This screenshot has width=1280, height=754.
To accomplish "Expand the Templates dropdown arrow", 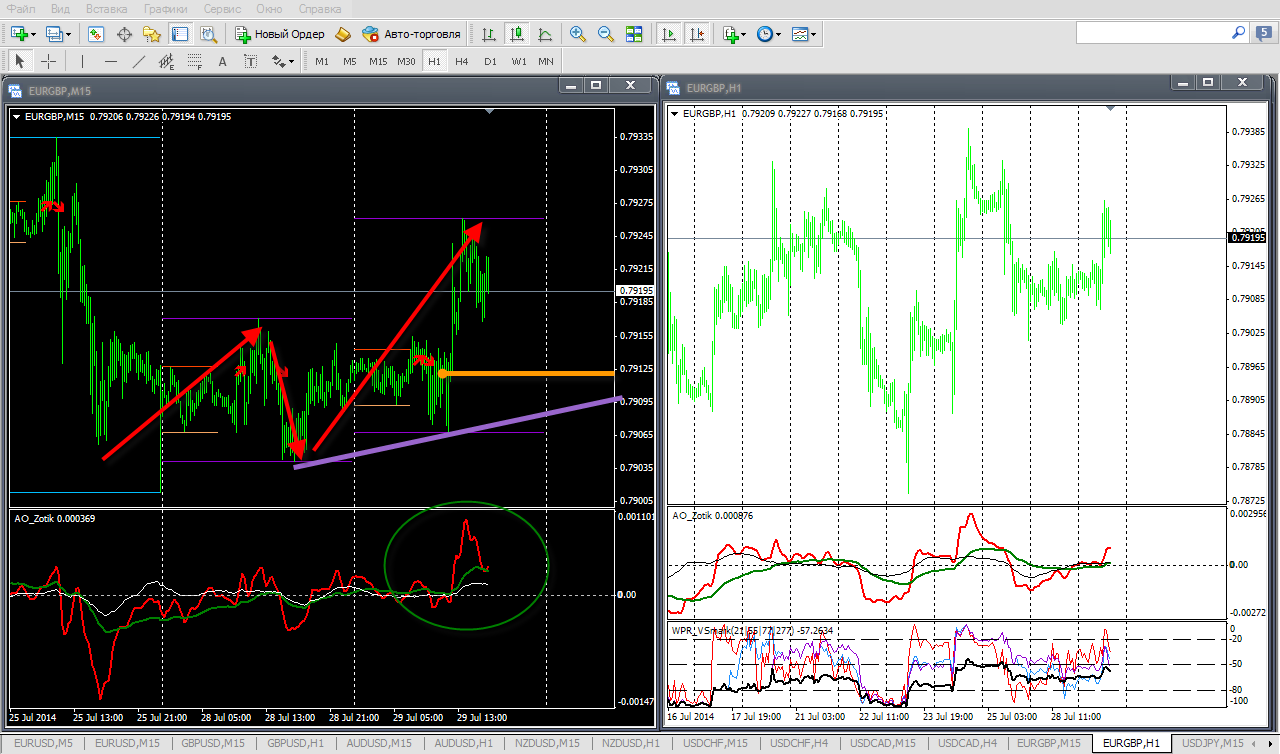I will coord(815,34).
